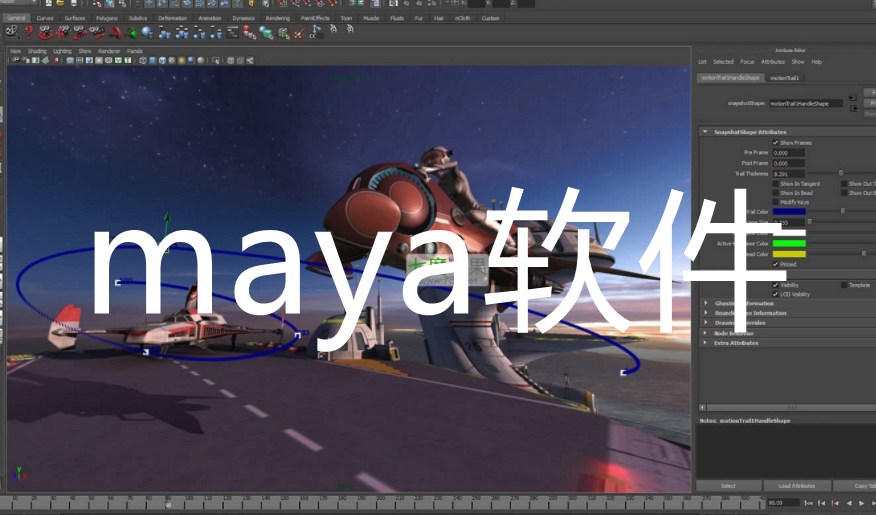
Task: Open the Curves shelf tab
Action: [45, 18]
